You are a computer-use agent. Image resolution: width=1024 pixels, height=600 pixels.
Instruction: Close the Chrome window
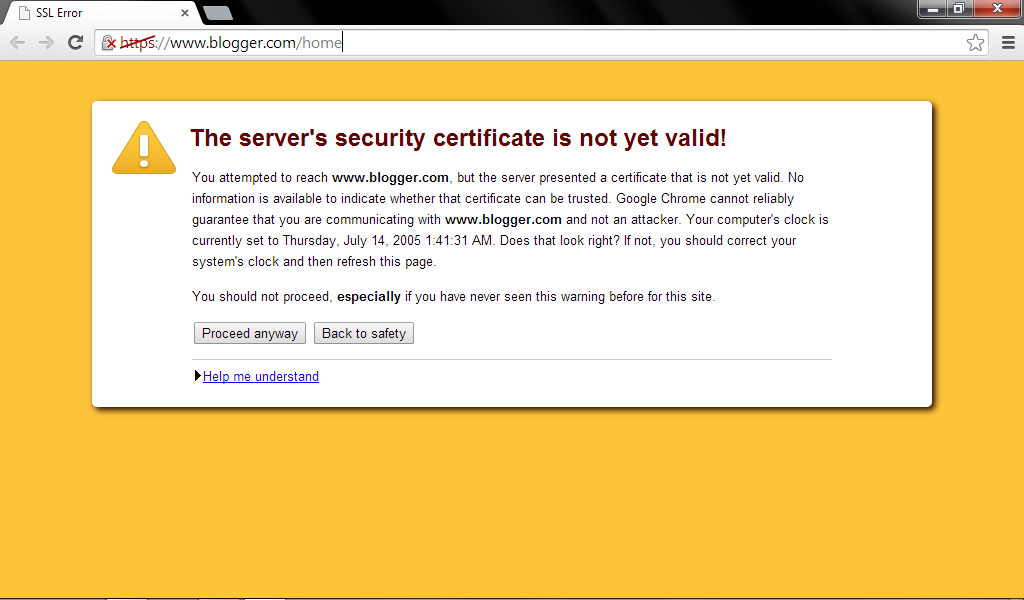[x=997, y=8]
